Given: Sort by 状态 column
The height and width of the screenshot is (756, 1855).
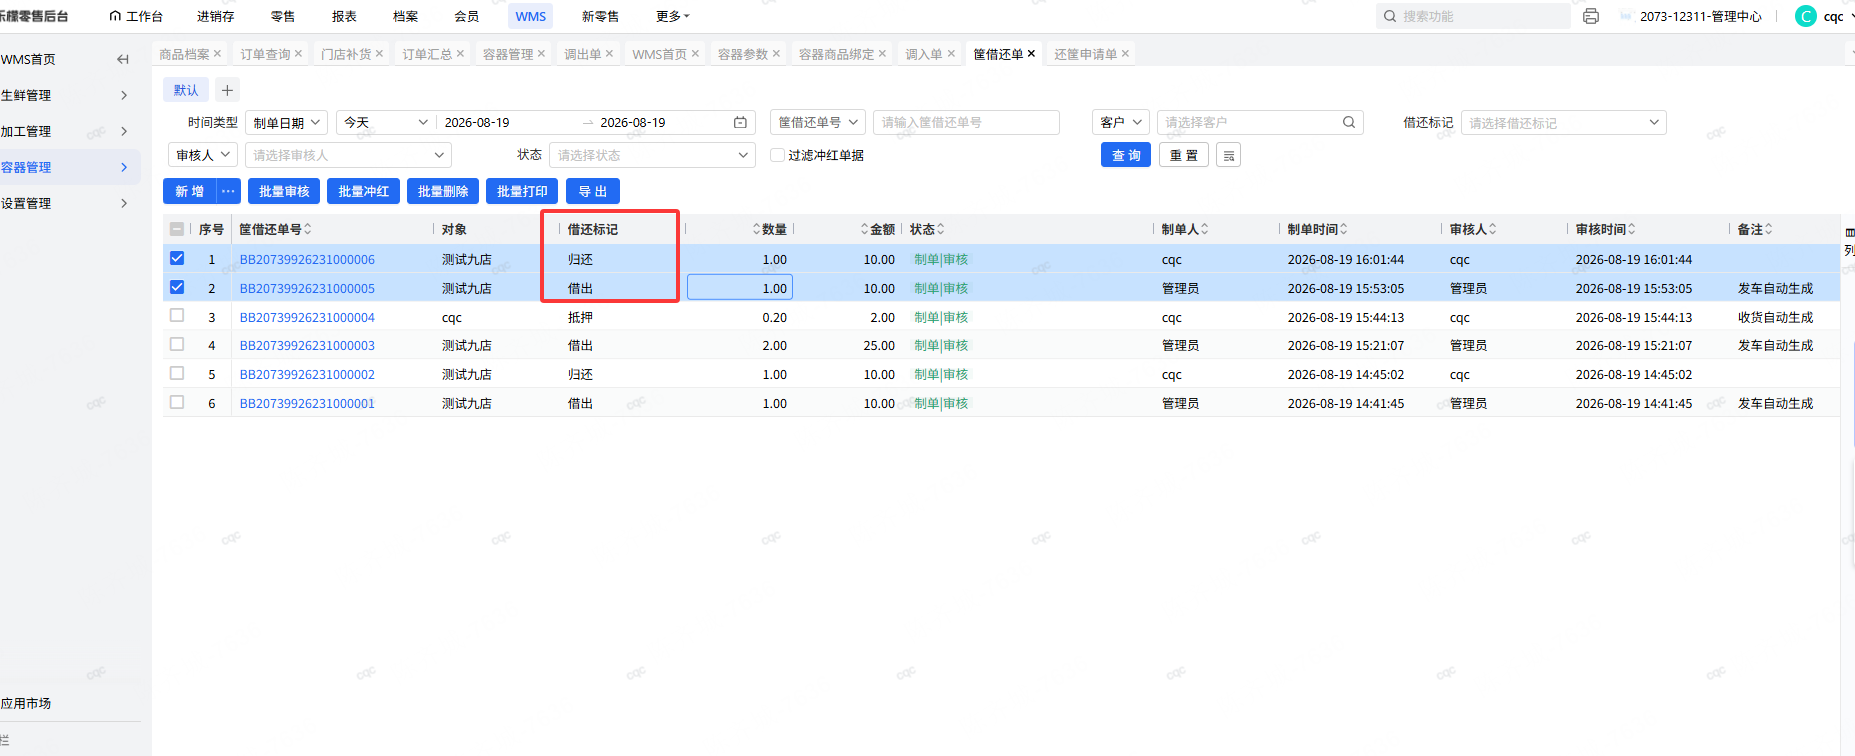Looking at the screenshot, I should (941, 229).
